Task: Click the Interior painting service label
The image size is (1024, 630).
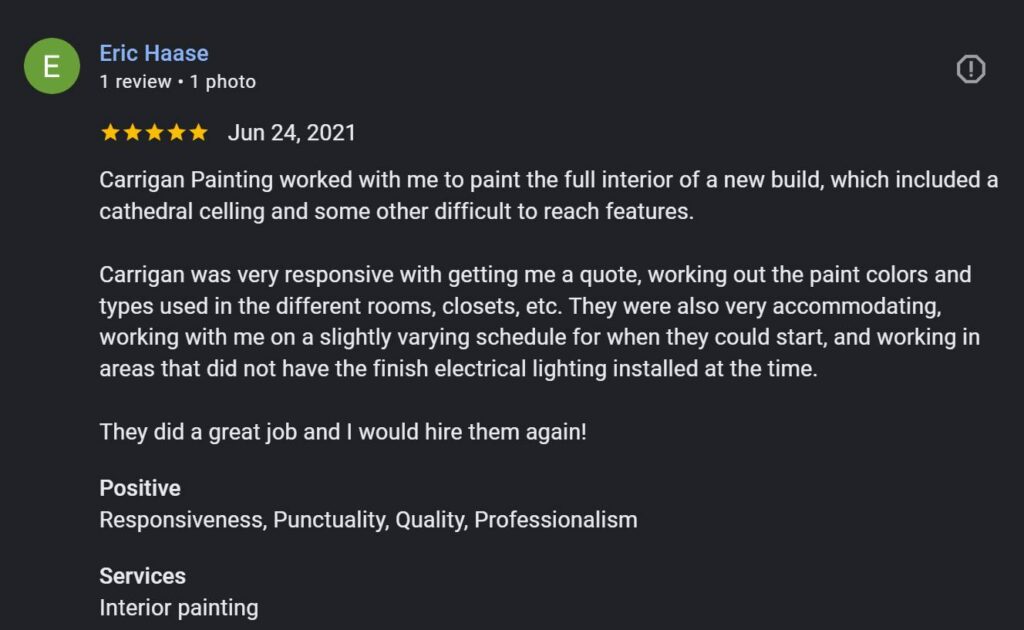Action: 178,607
